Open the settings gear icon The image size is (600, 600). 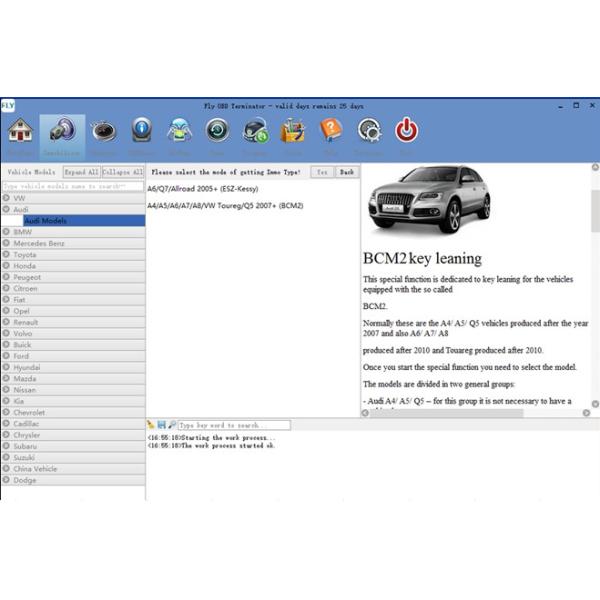point(368,131)
